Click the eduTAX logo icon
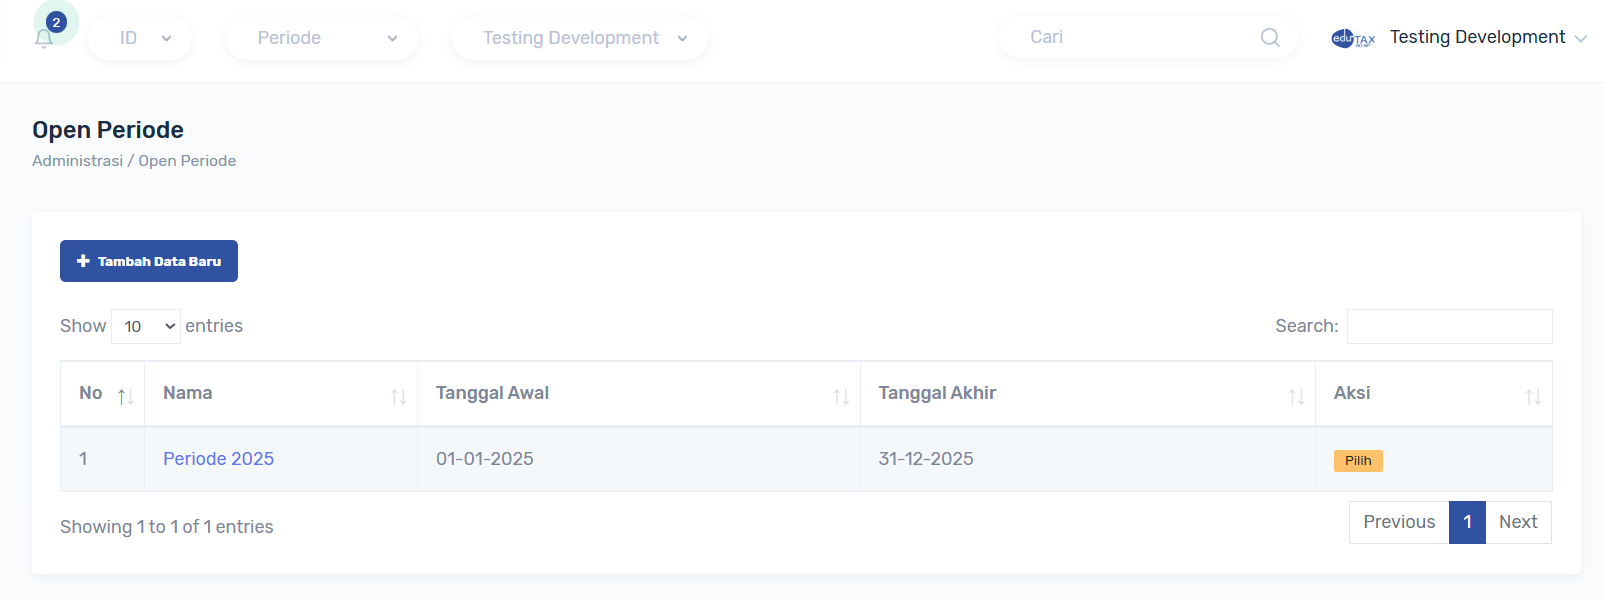 click(x=1353, y=38)
